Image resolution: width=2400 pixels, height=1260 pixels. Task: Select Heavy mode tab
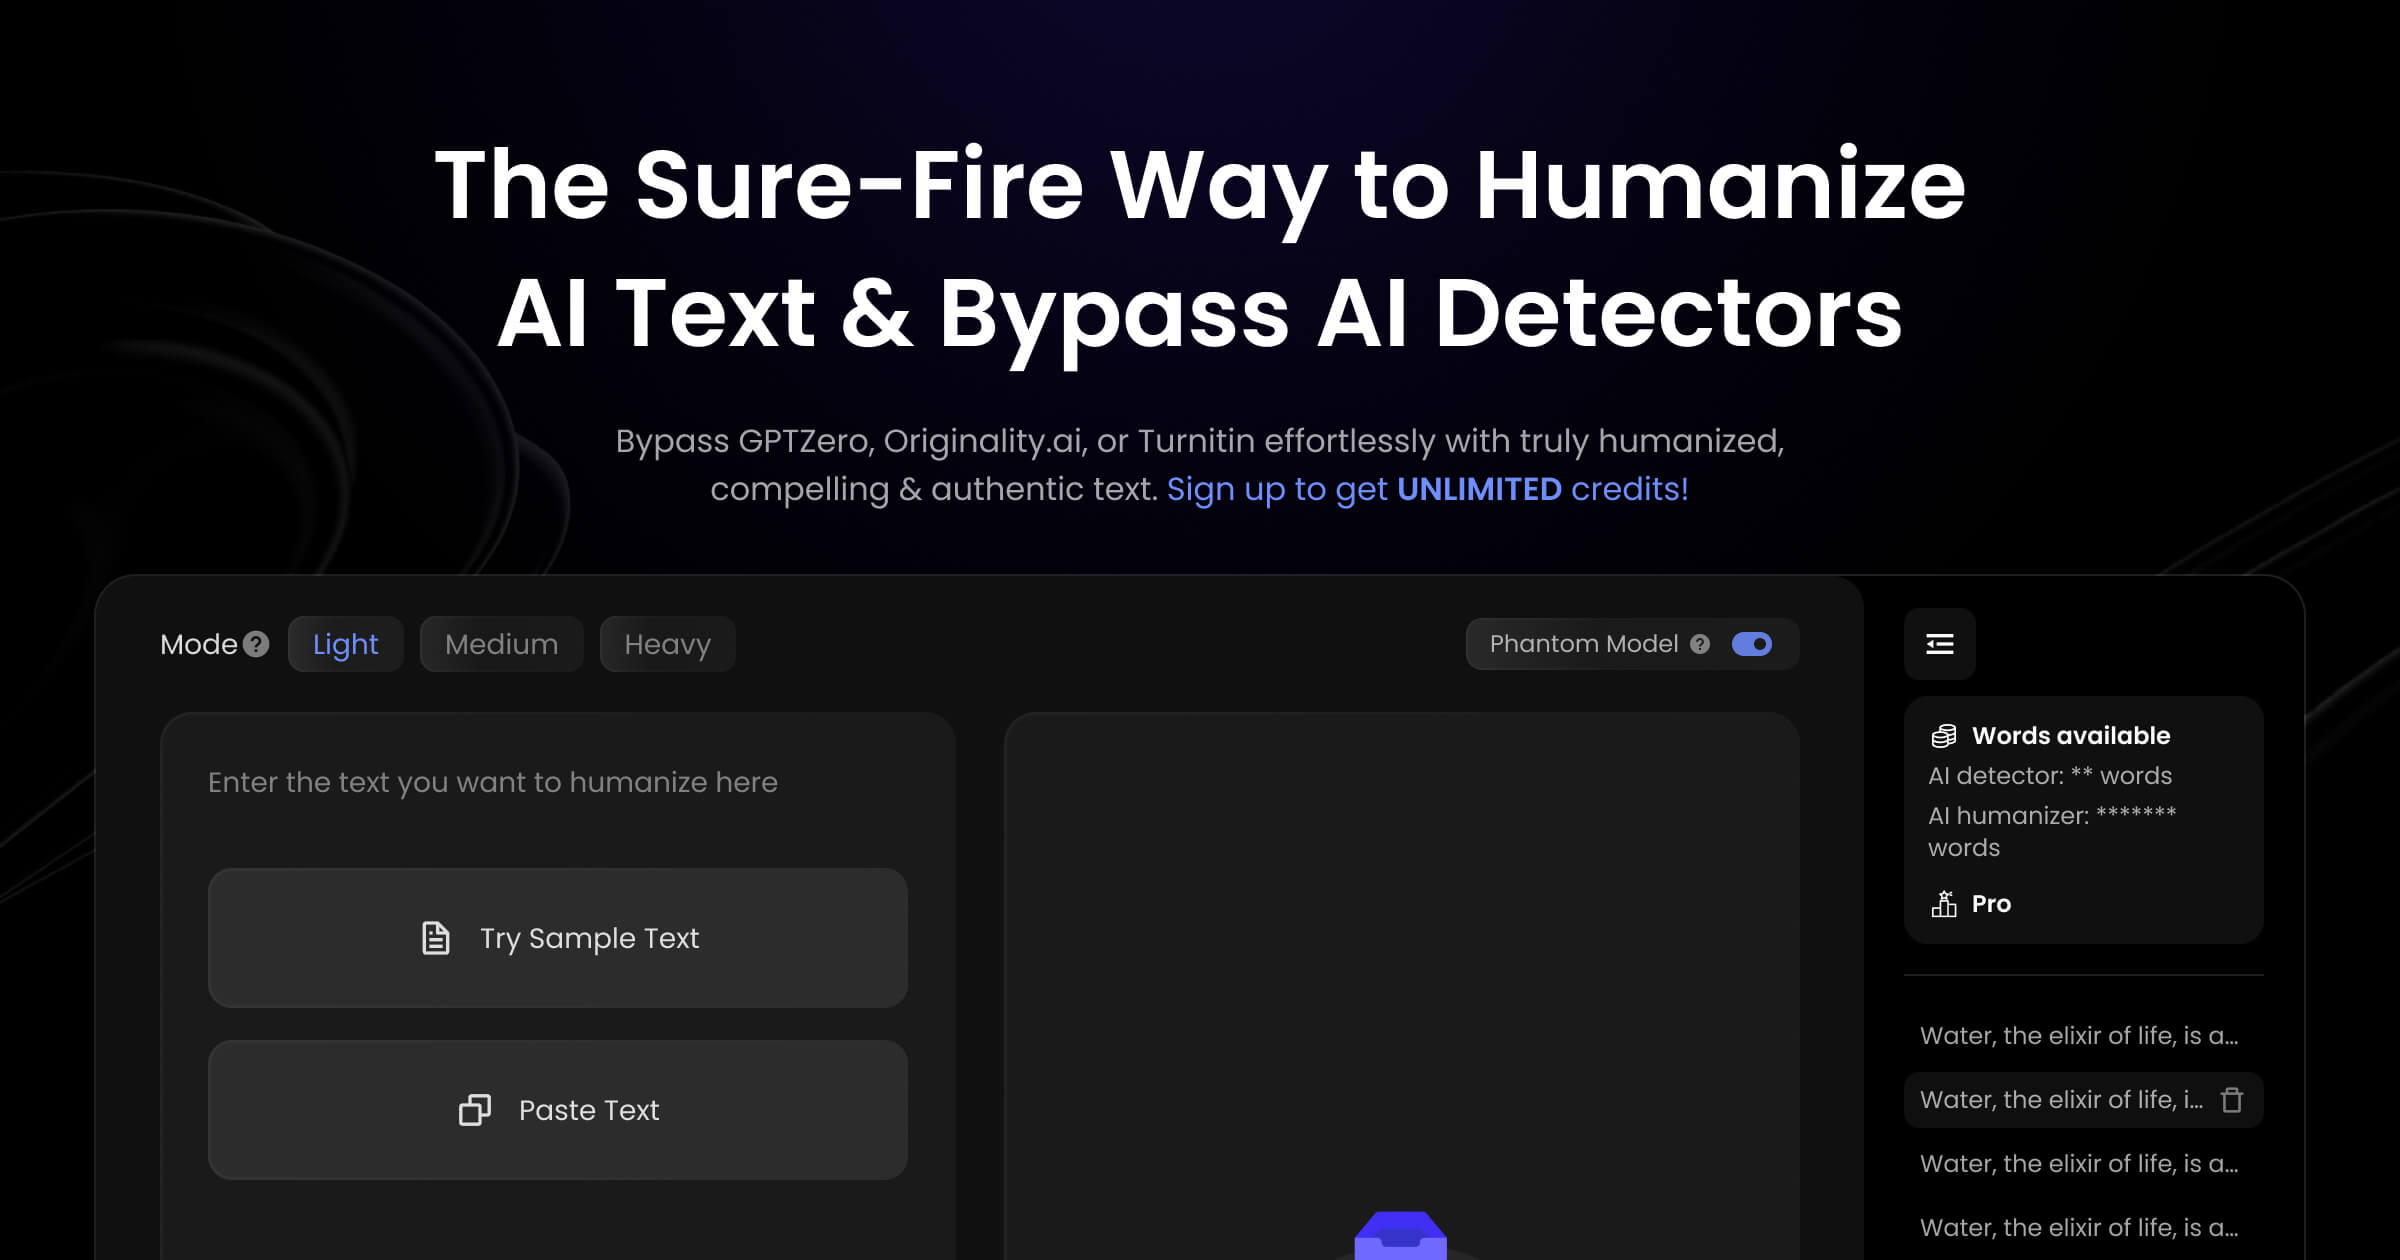pos(667,643)
